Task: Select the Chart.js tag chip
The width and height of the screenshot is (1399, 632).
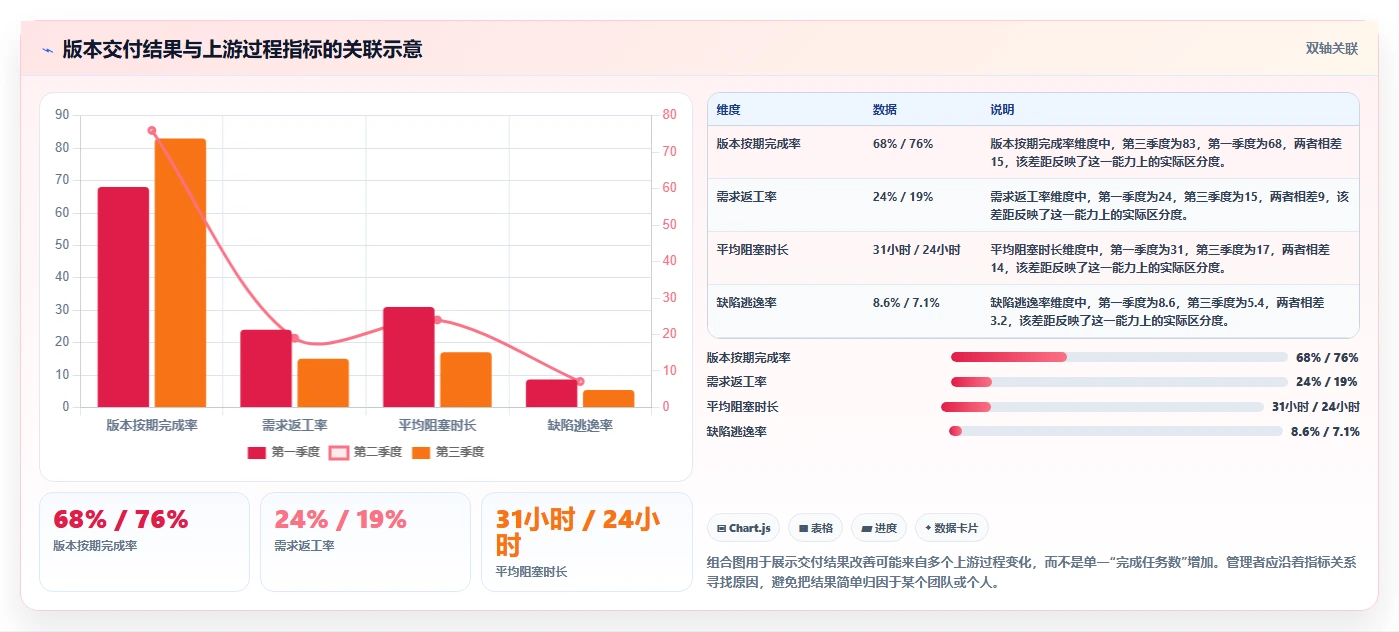Action: (x=743, y=528)
